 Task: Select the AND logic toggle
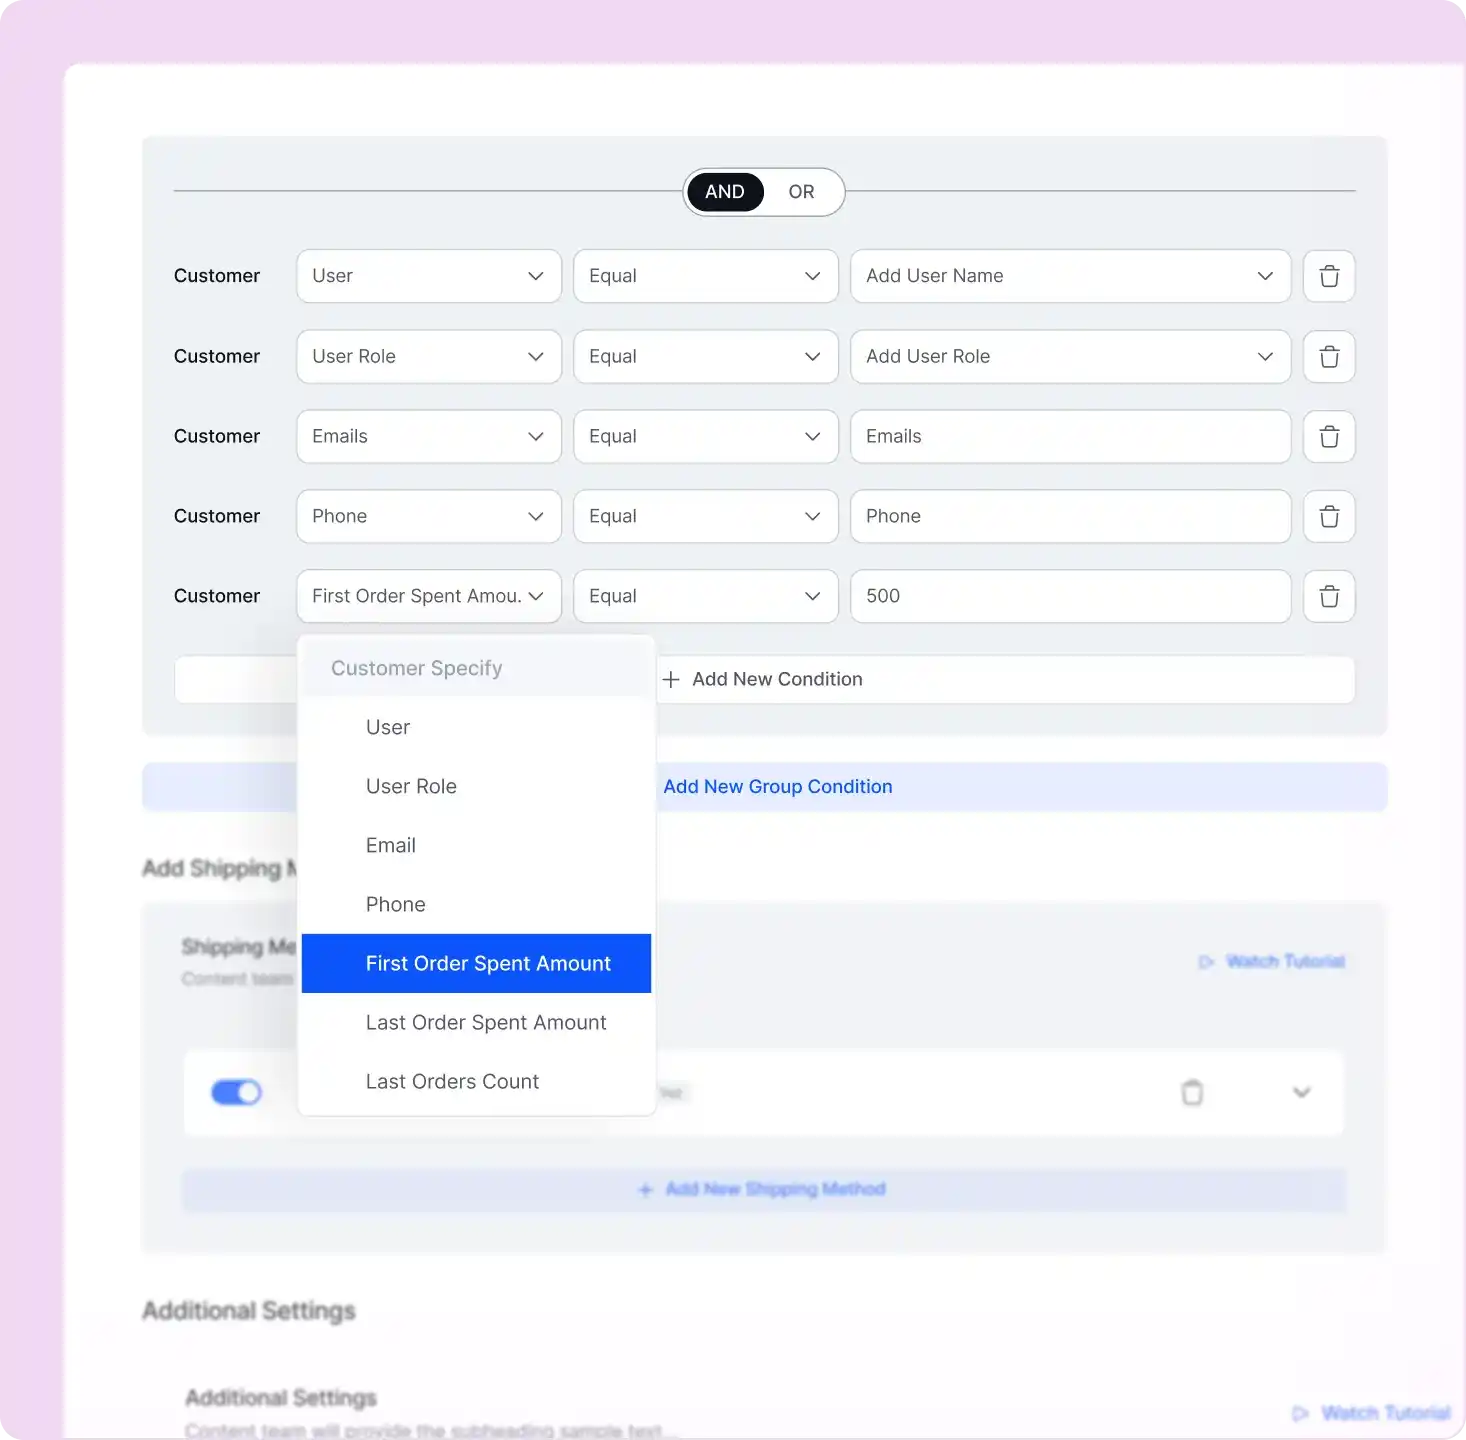724,191
